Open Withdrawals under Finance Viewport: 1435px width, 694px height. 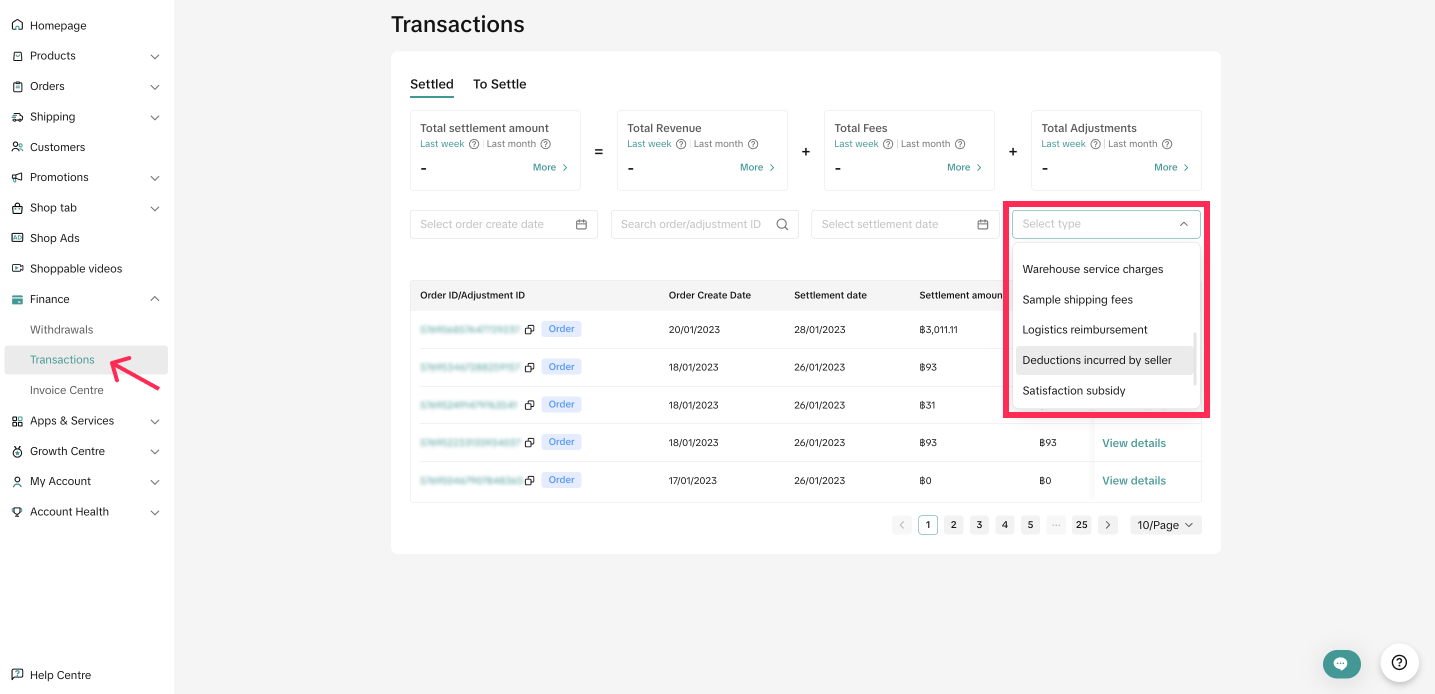tap(61, 329)
